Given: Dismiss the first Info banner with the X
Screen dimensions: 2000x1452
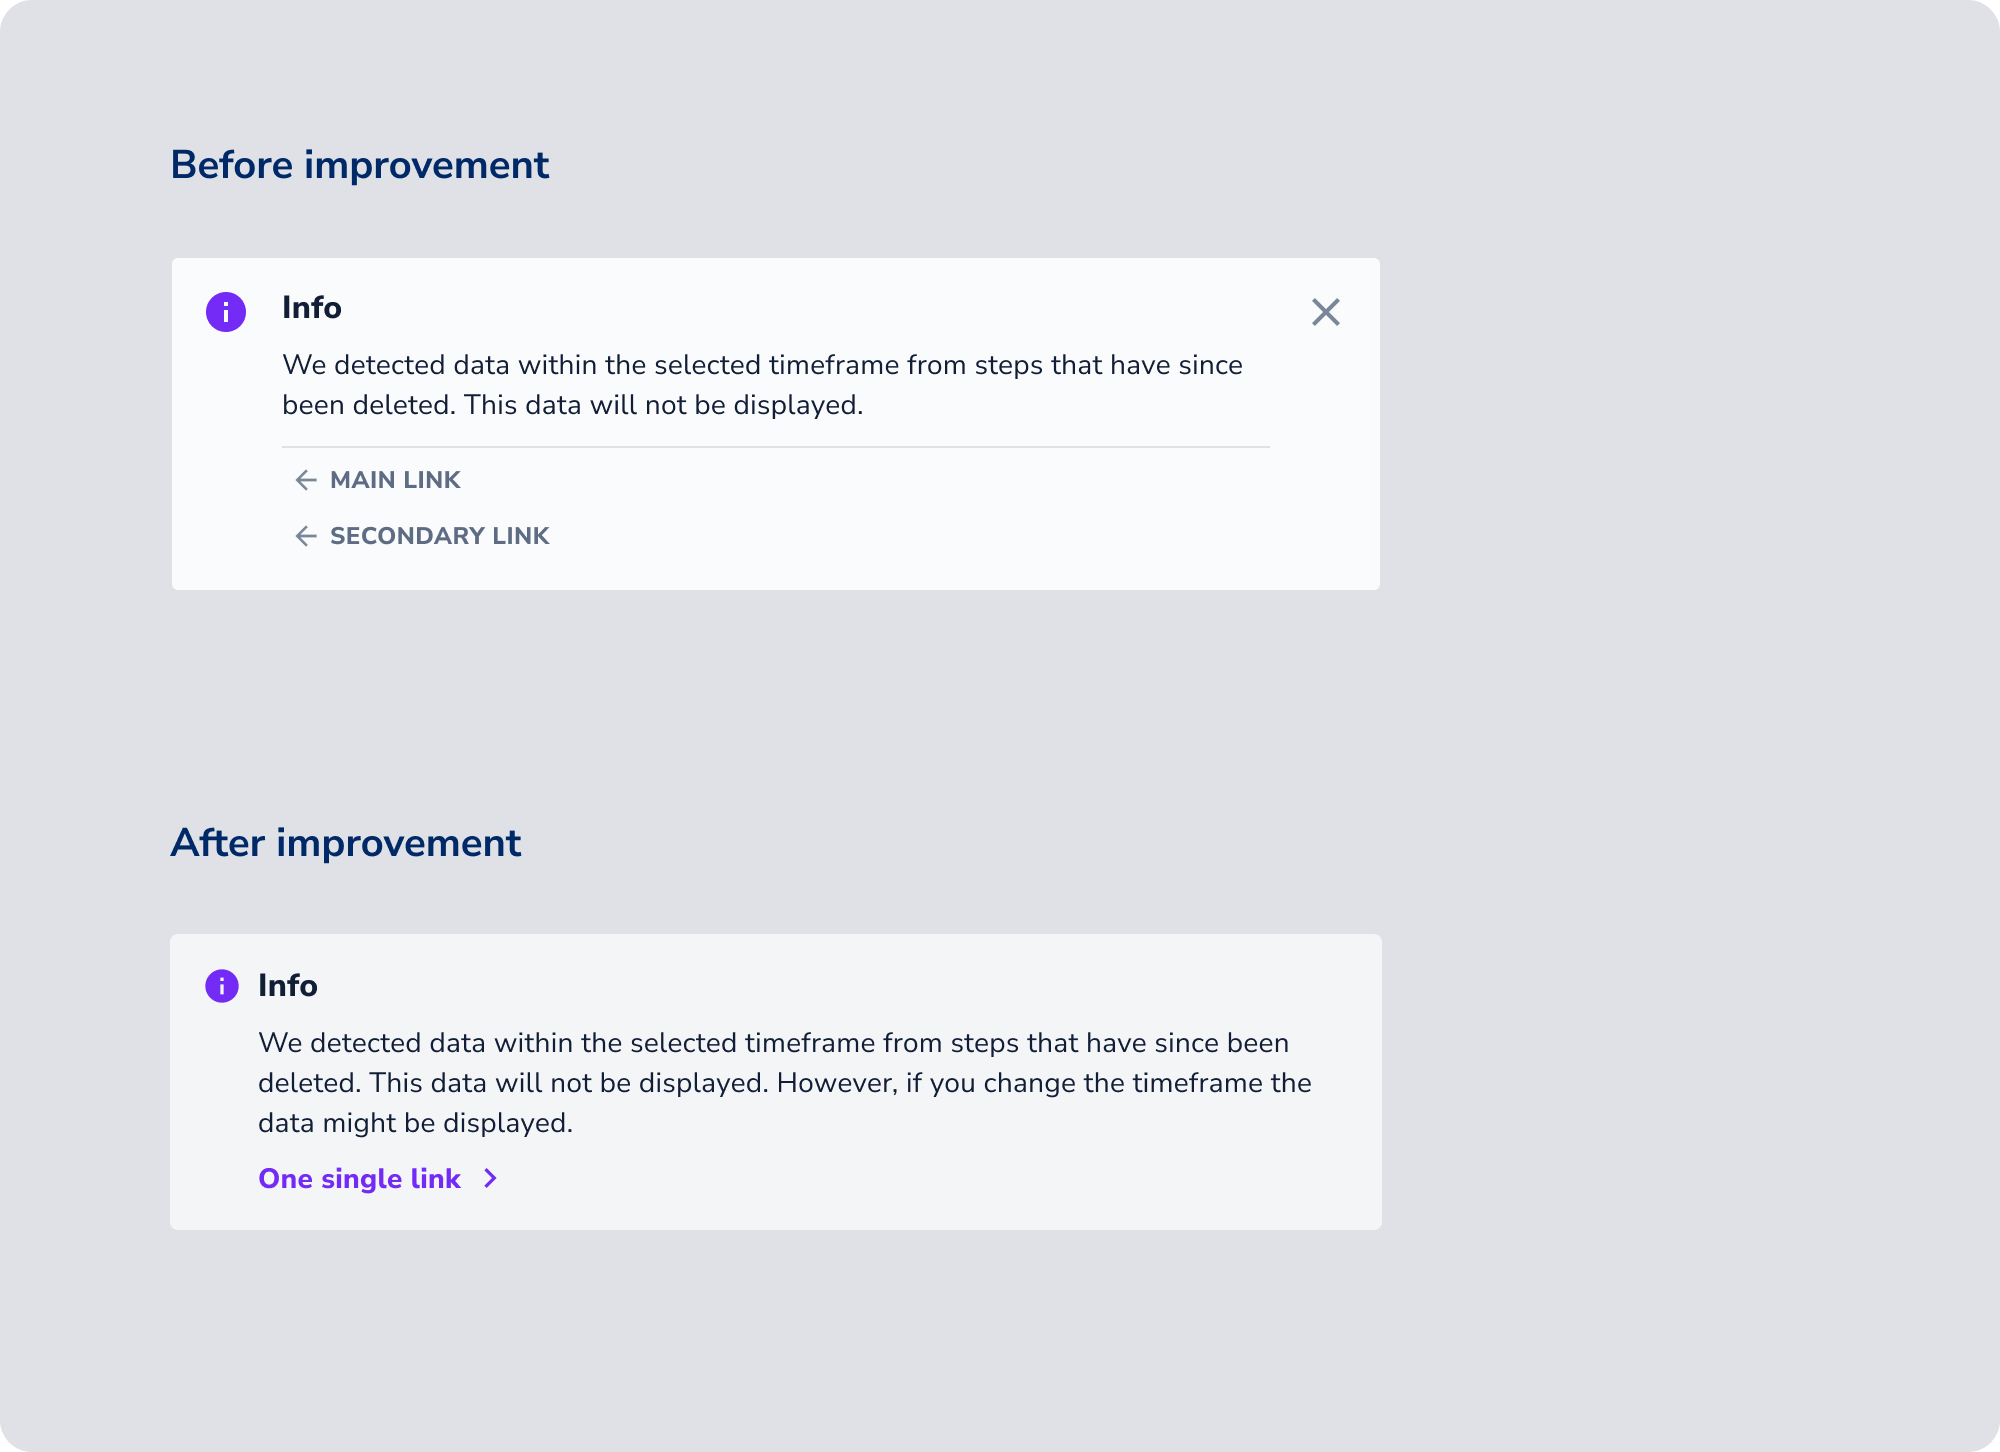Looking at the screenshot, I should point(1325,312).
